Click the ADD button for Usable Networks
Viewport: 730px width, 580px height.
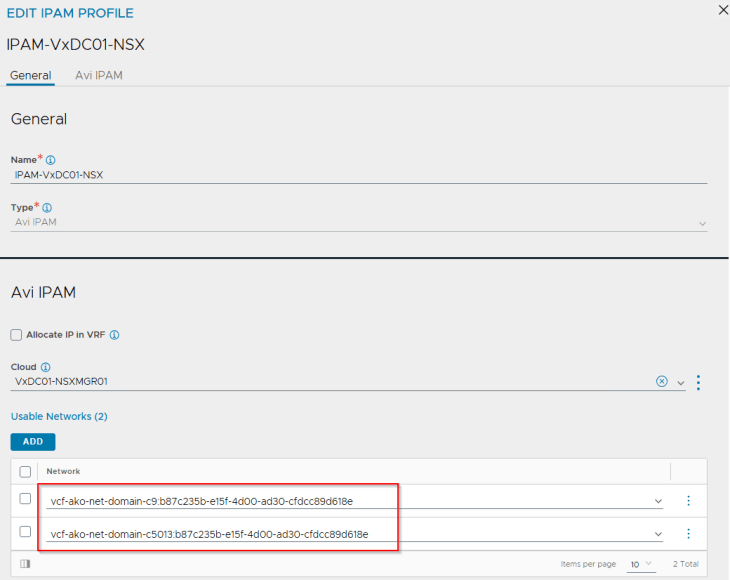[x=33, y=441]
